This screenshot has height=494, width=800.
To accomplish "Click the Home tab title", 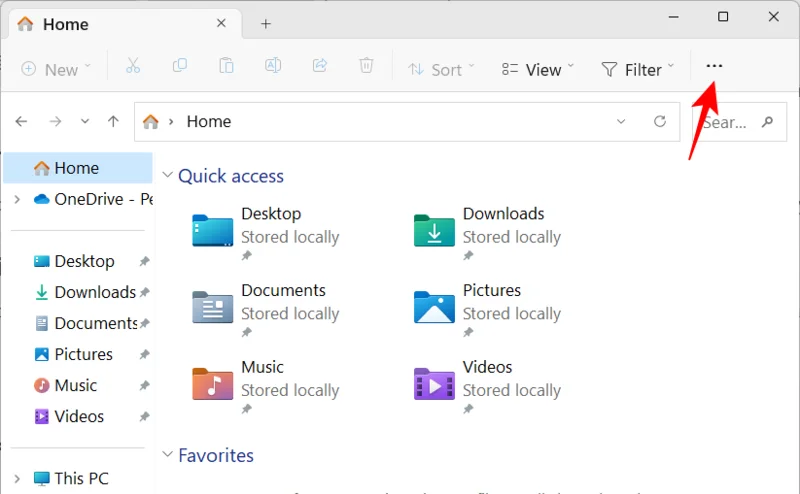I will pos(65,24).
